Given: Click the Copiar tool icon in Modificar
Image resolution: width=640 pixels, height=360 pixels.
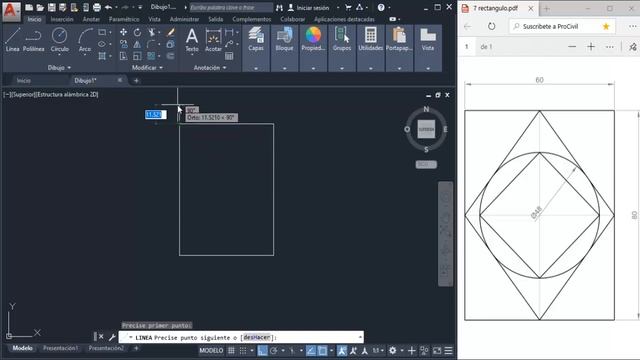Looking at the screenshot, I should (x=123, y=44).
